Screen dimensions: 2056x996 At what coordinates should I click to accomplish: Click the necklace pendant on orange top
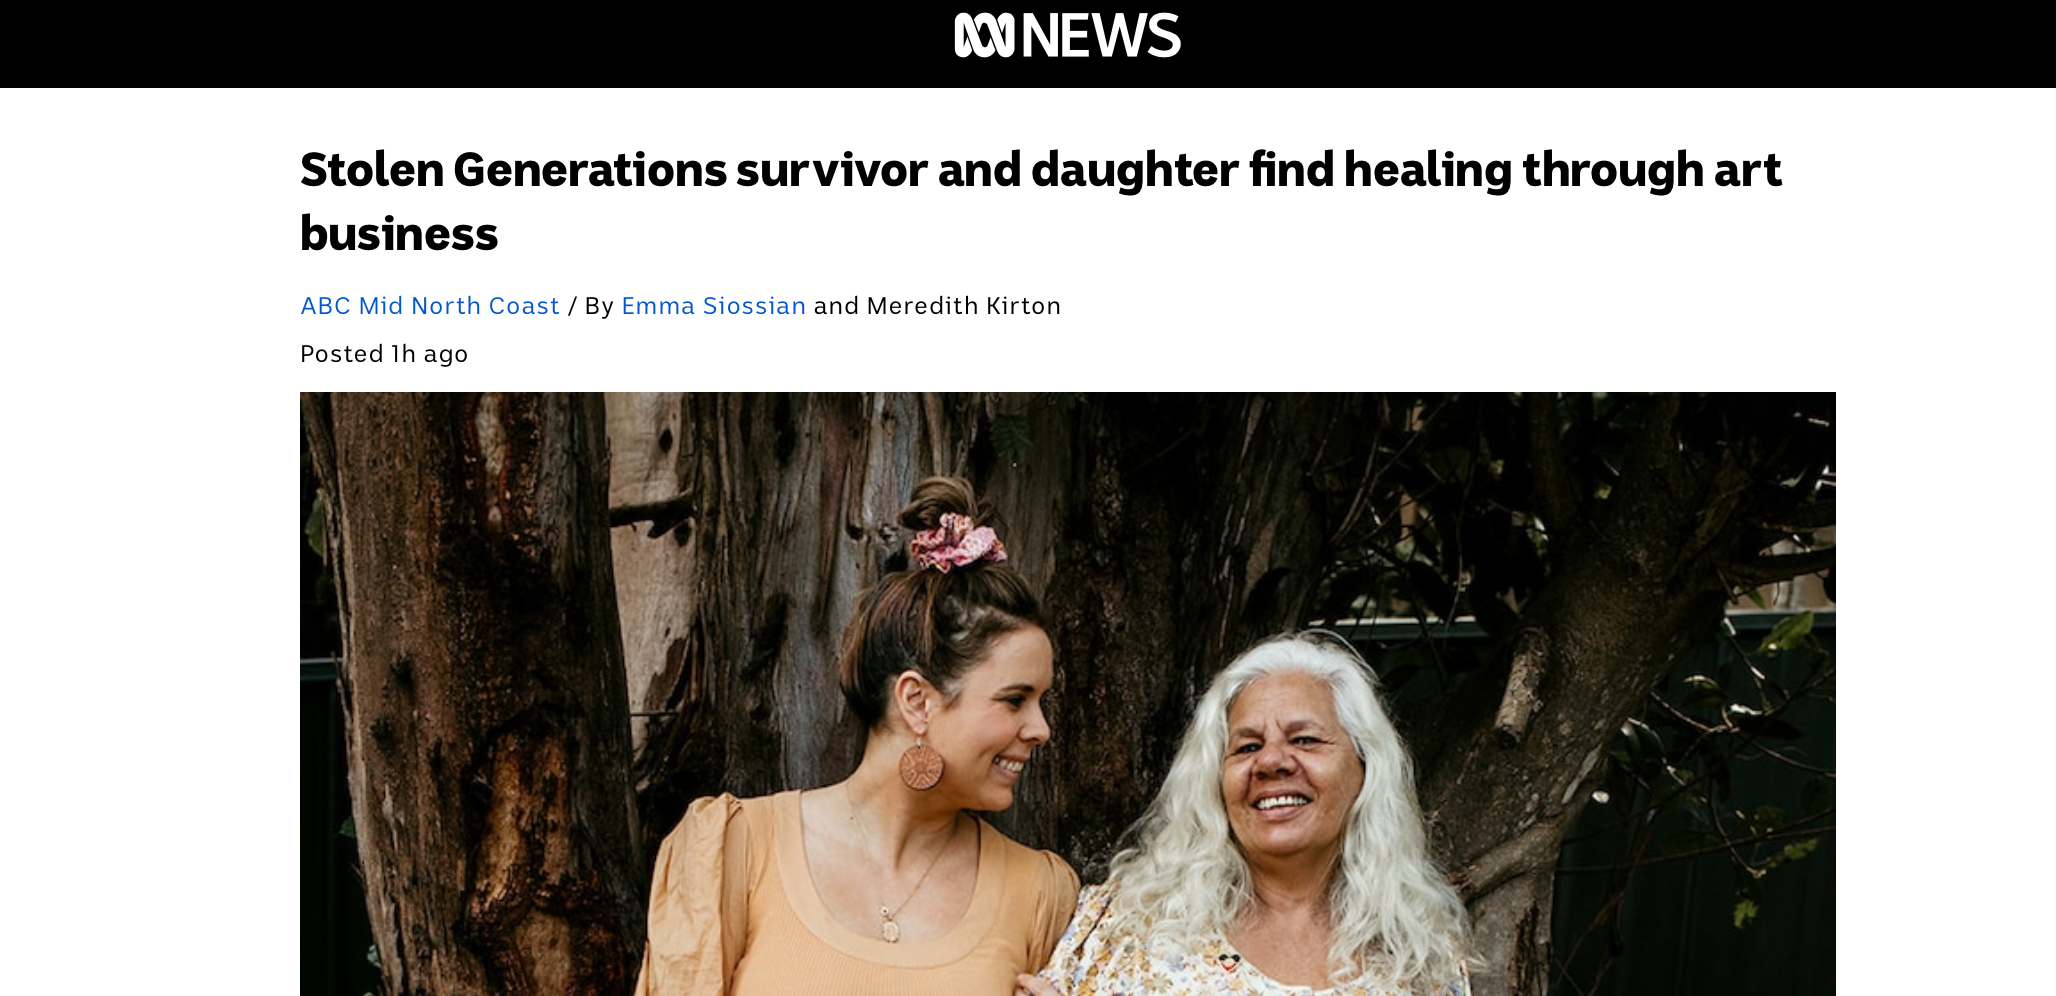(x=889, y=924)
